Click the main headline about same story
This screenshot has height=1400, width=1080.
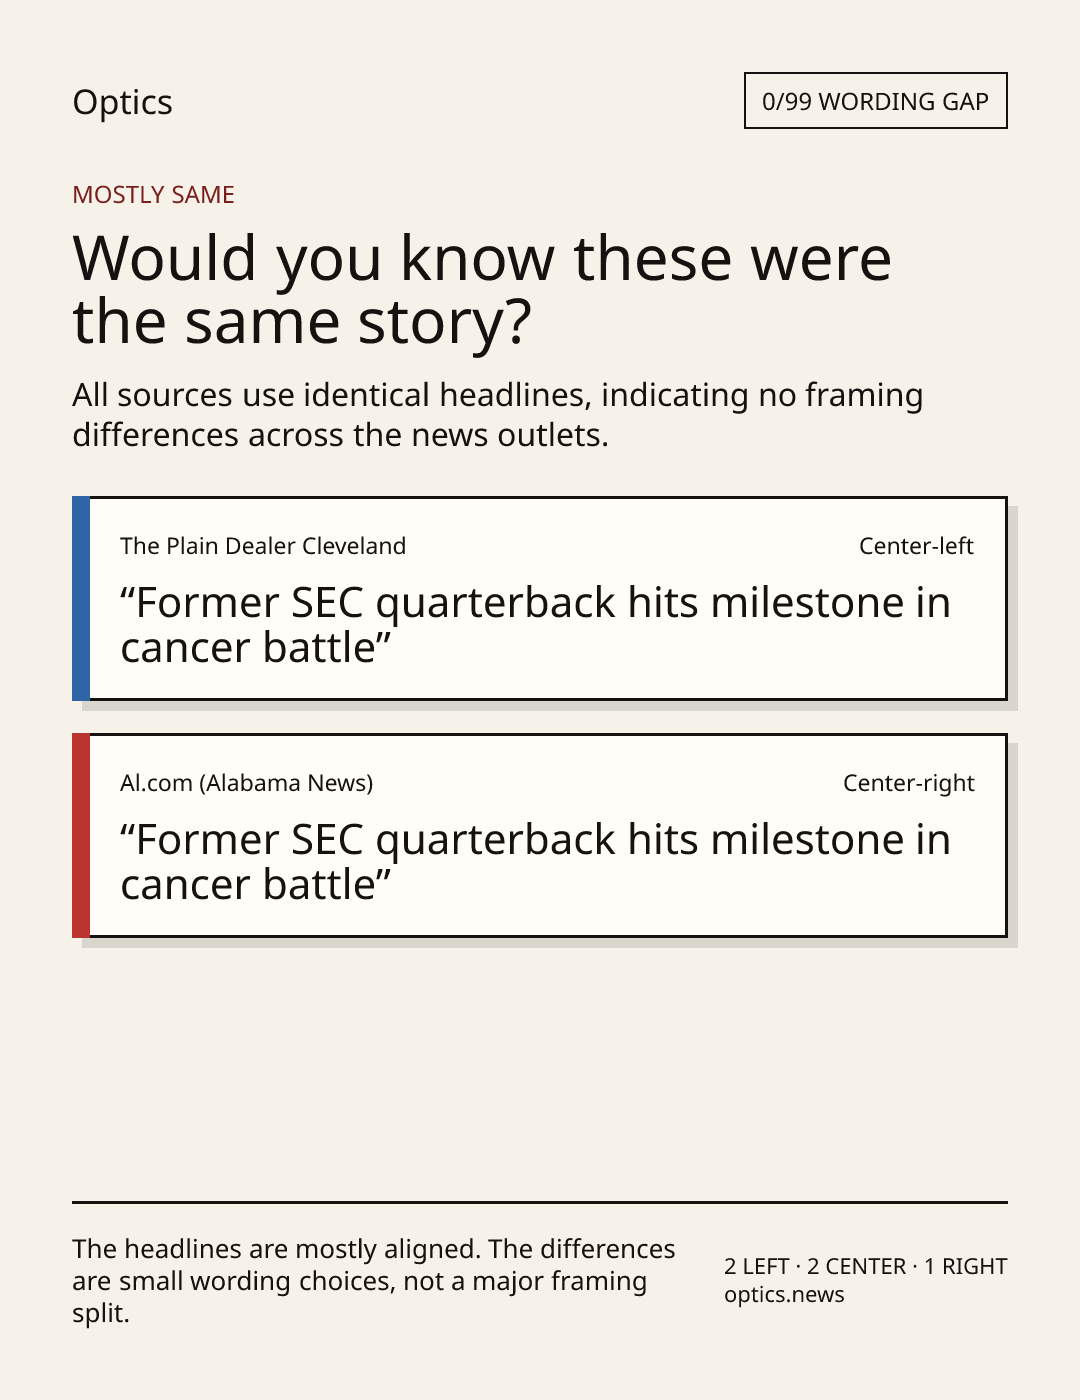pos(482,289)
